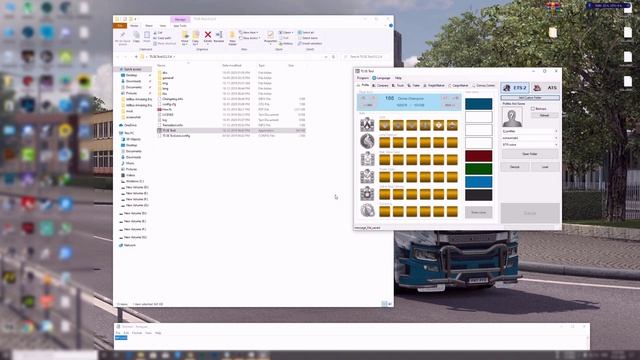Select TS SE Tool application file in Explorer
Image resolution: width=640 pixels, height=360 pixels.
(231, 131)
